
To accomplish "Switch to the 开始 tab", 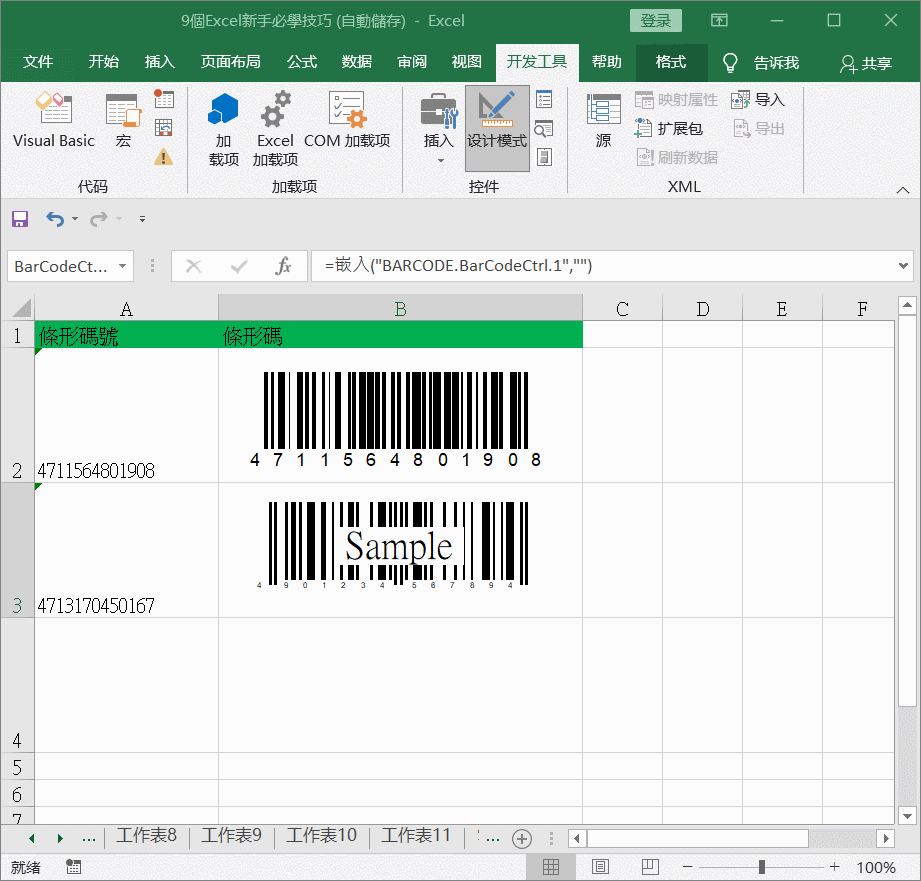I will (104, 62).
